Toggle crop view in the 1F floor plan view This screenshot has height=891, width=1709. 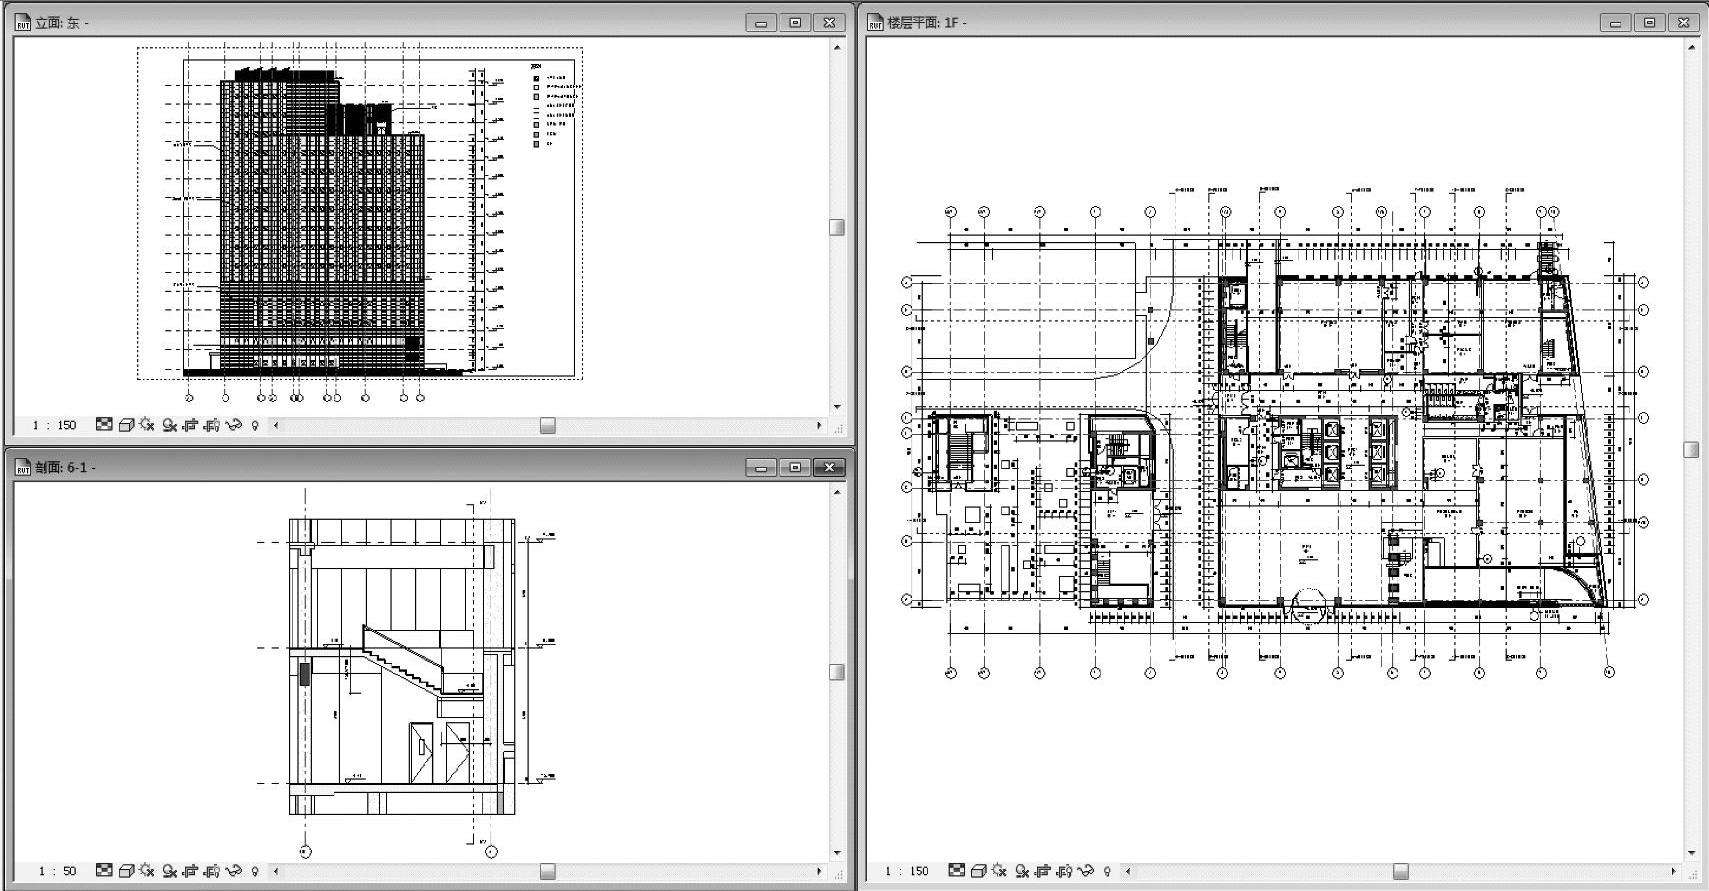[x=1043, y=871]
